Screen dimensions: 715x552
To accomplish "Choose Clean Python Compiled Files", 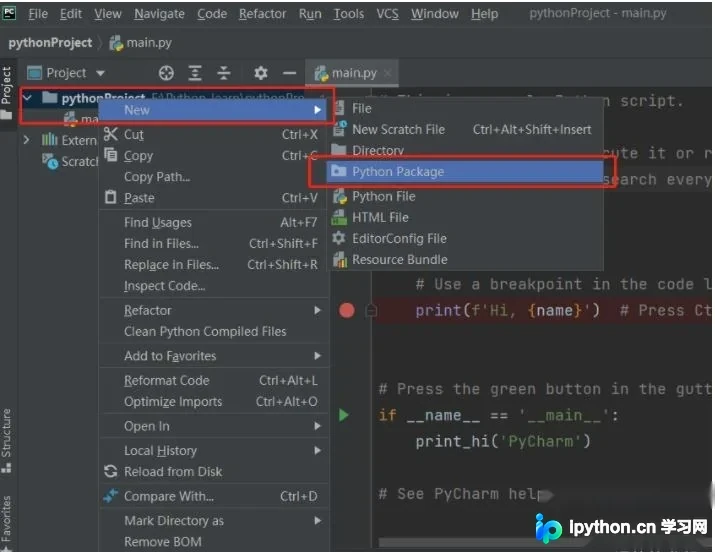I will tap(213, 331).
